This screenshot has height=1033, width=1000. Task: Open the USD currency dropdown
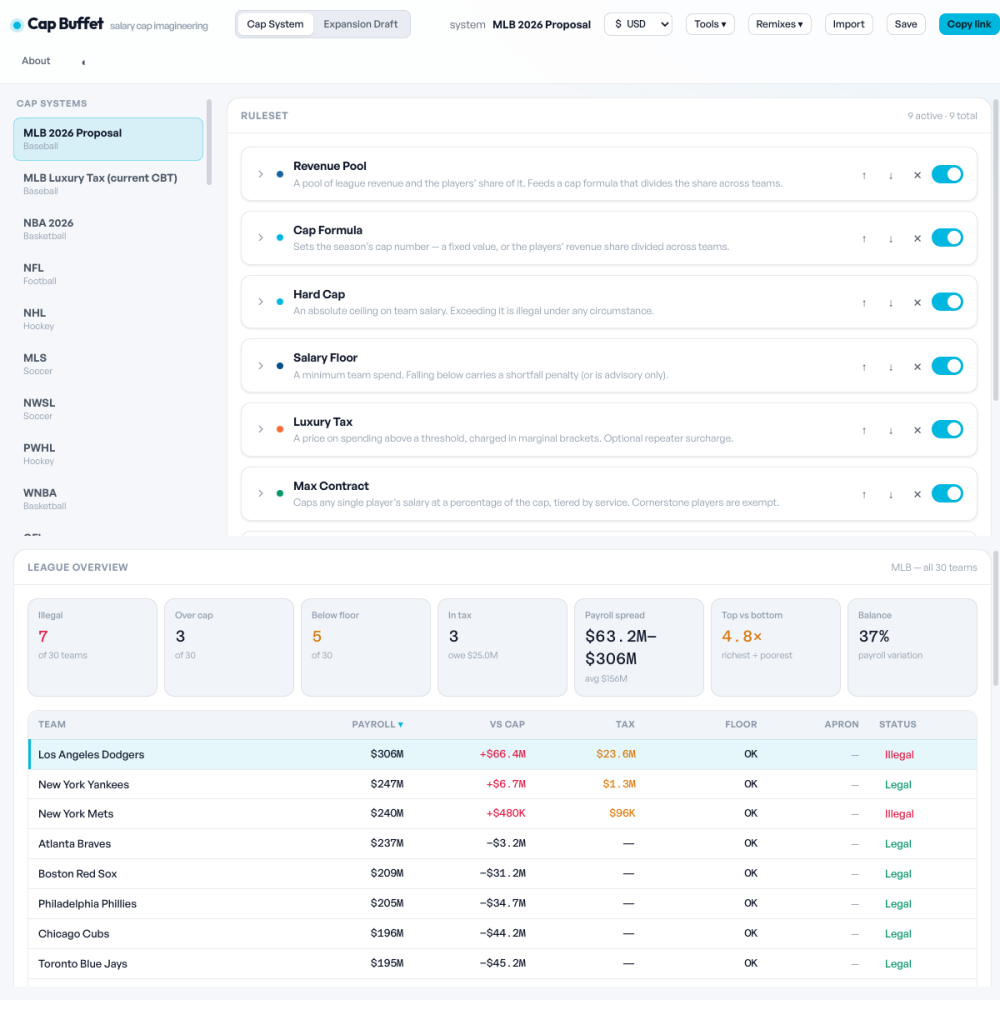pyautogui.click(x=638, y=24)
